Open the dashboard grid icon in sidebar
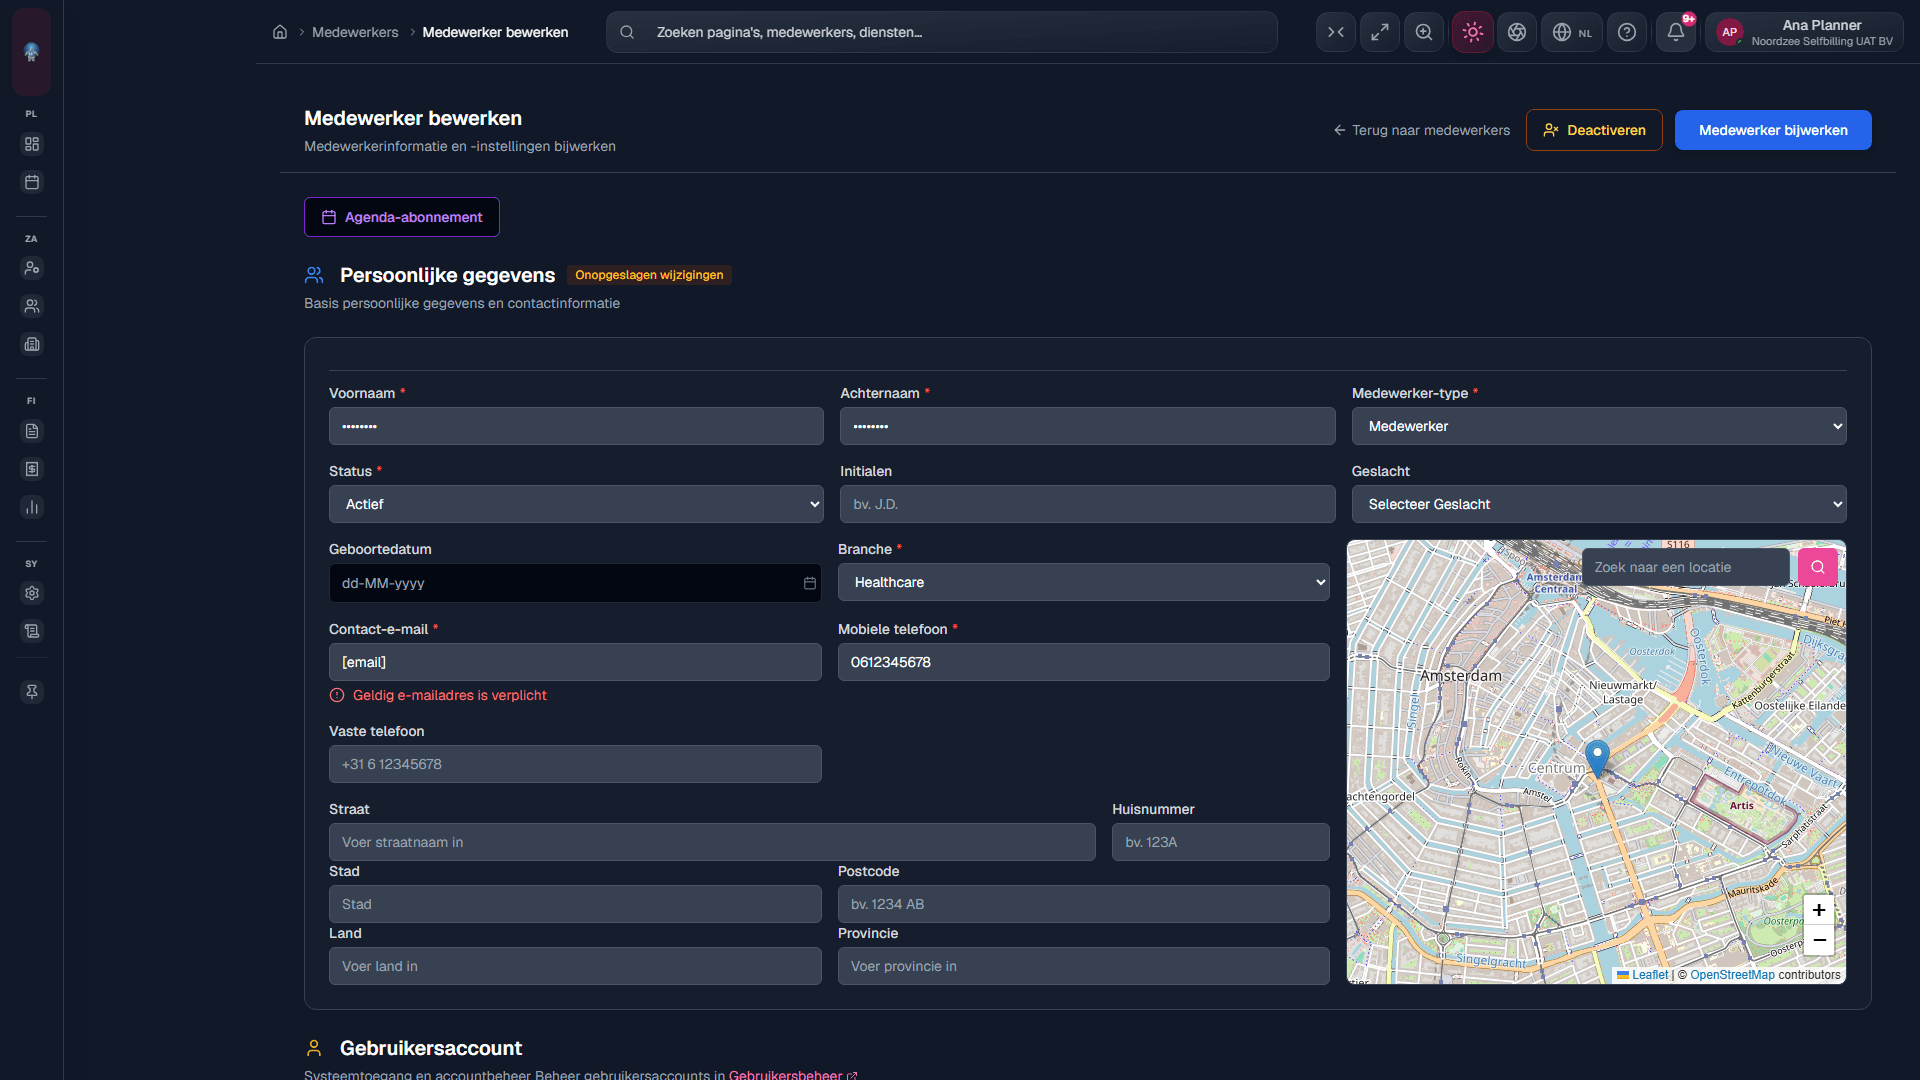 pos(32,144)
